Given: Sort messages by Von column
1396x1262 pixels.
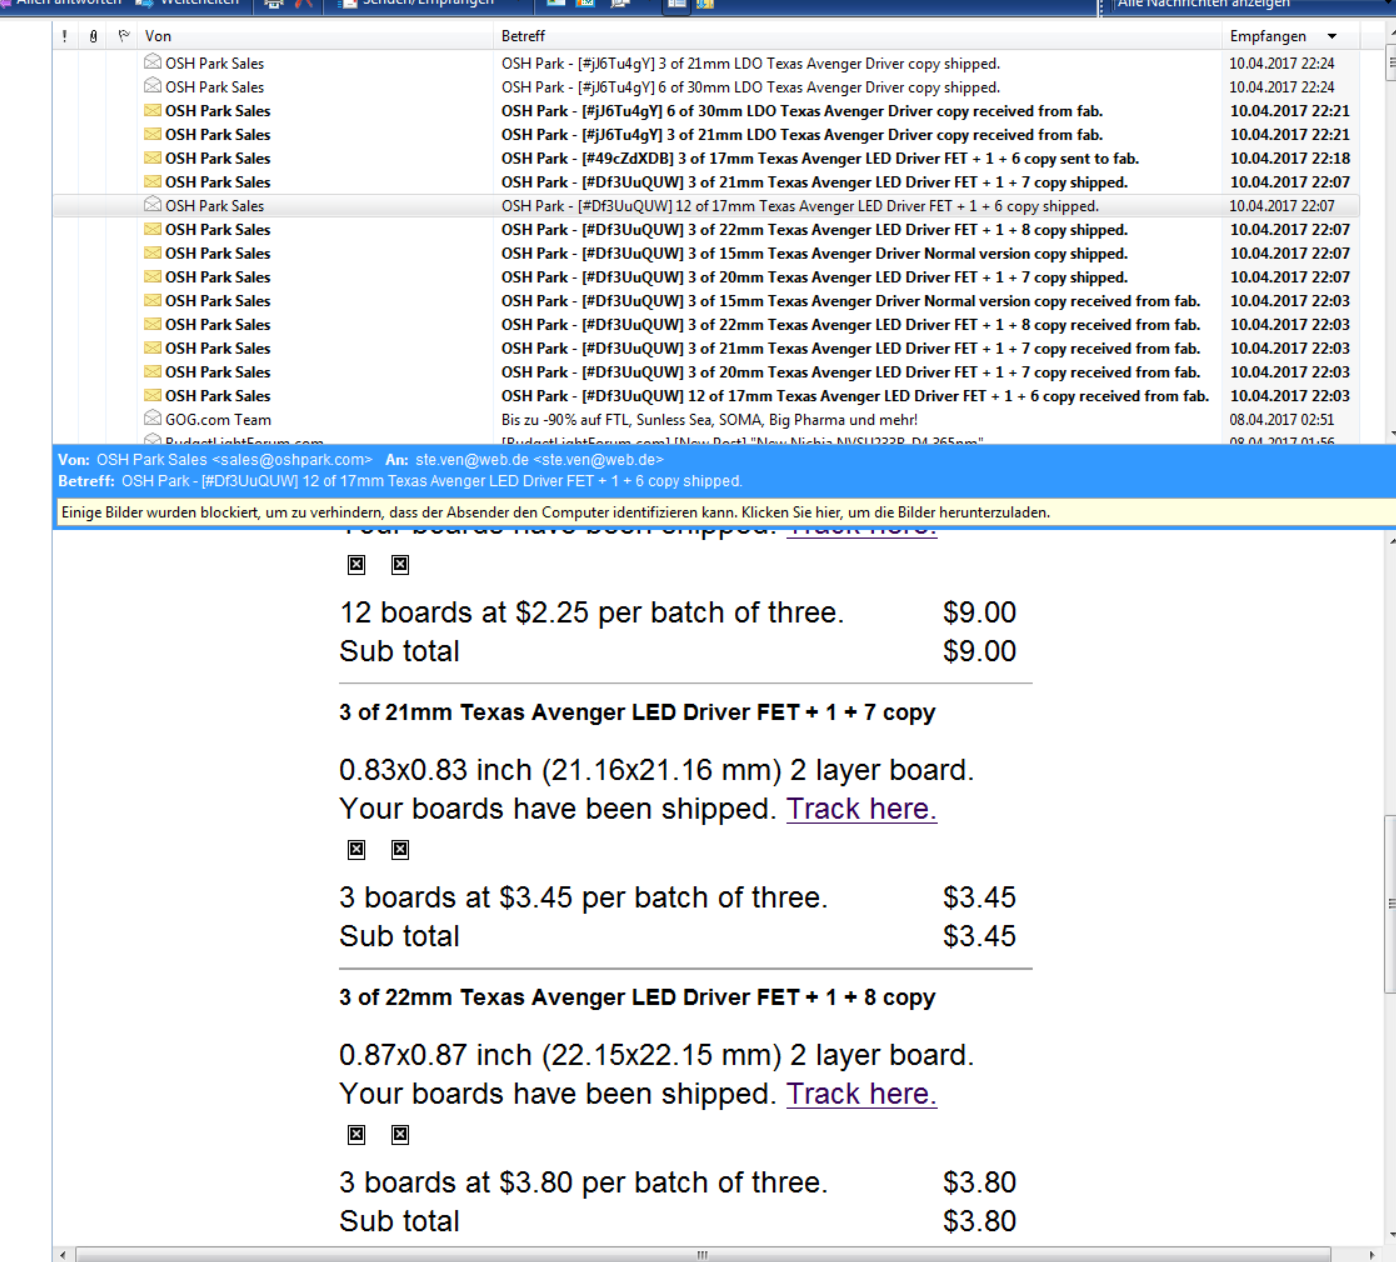Looking at the screenshot, I should pos(315,36).
